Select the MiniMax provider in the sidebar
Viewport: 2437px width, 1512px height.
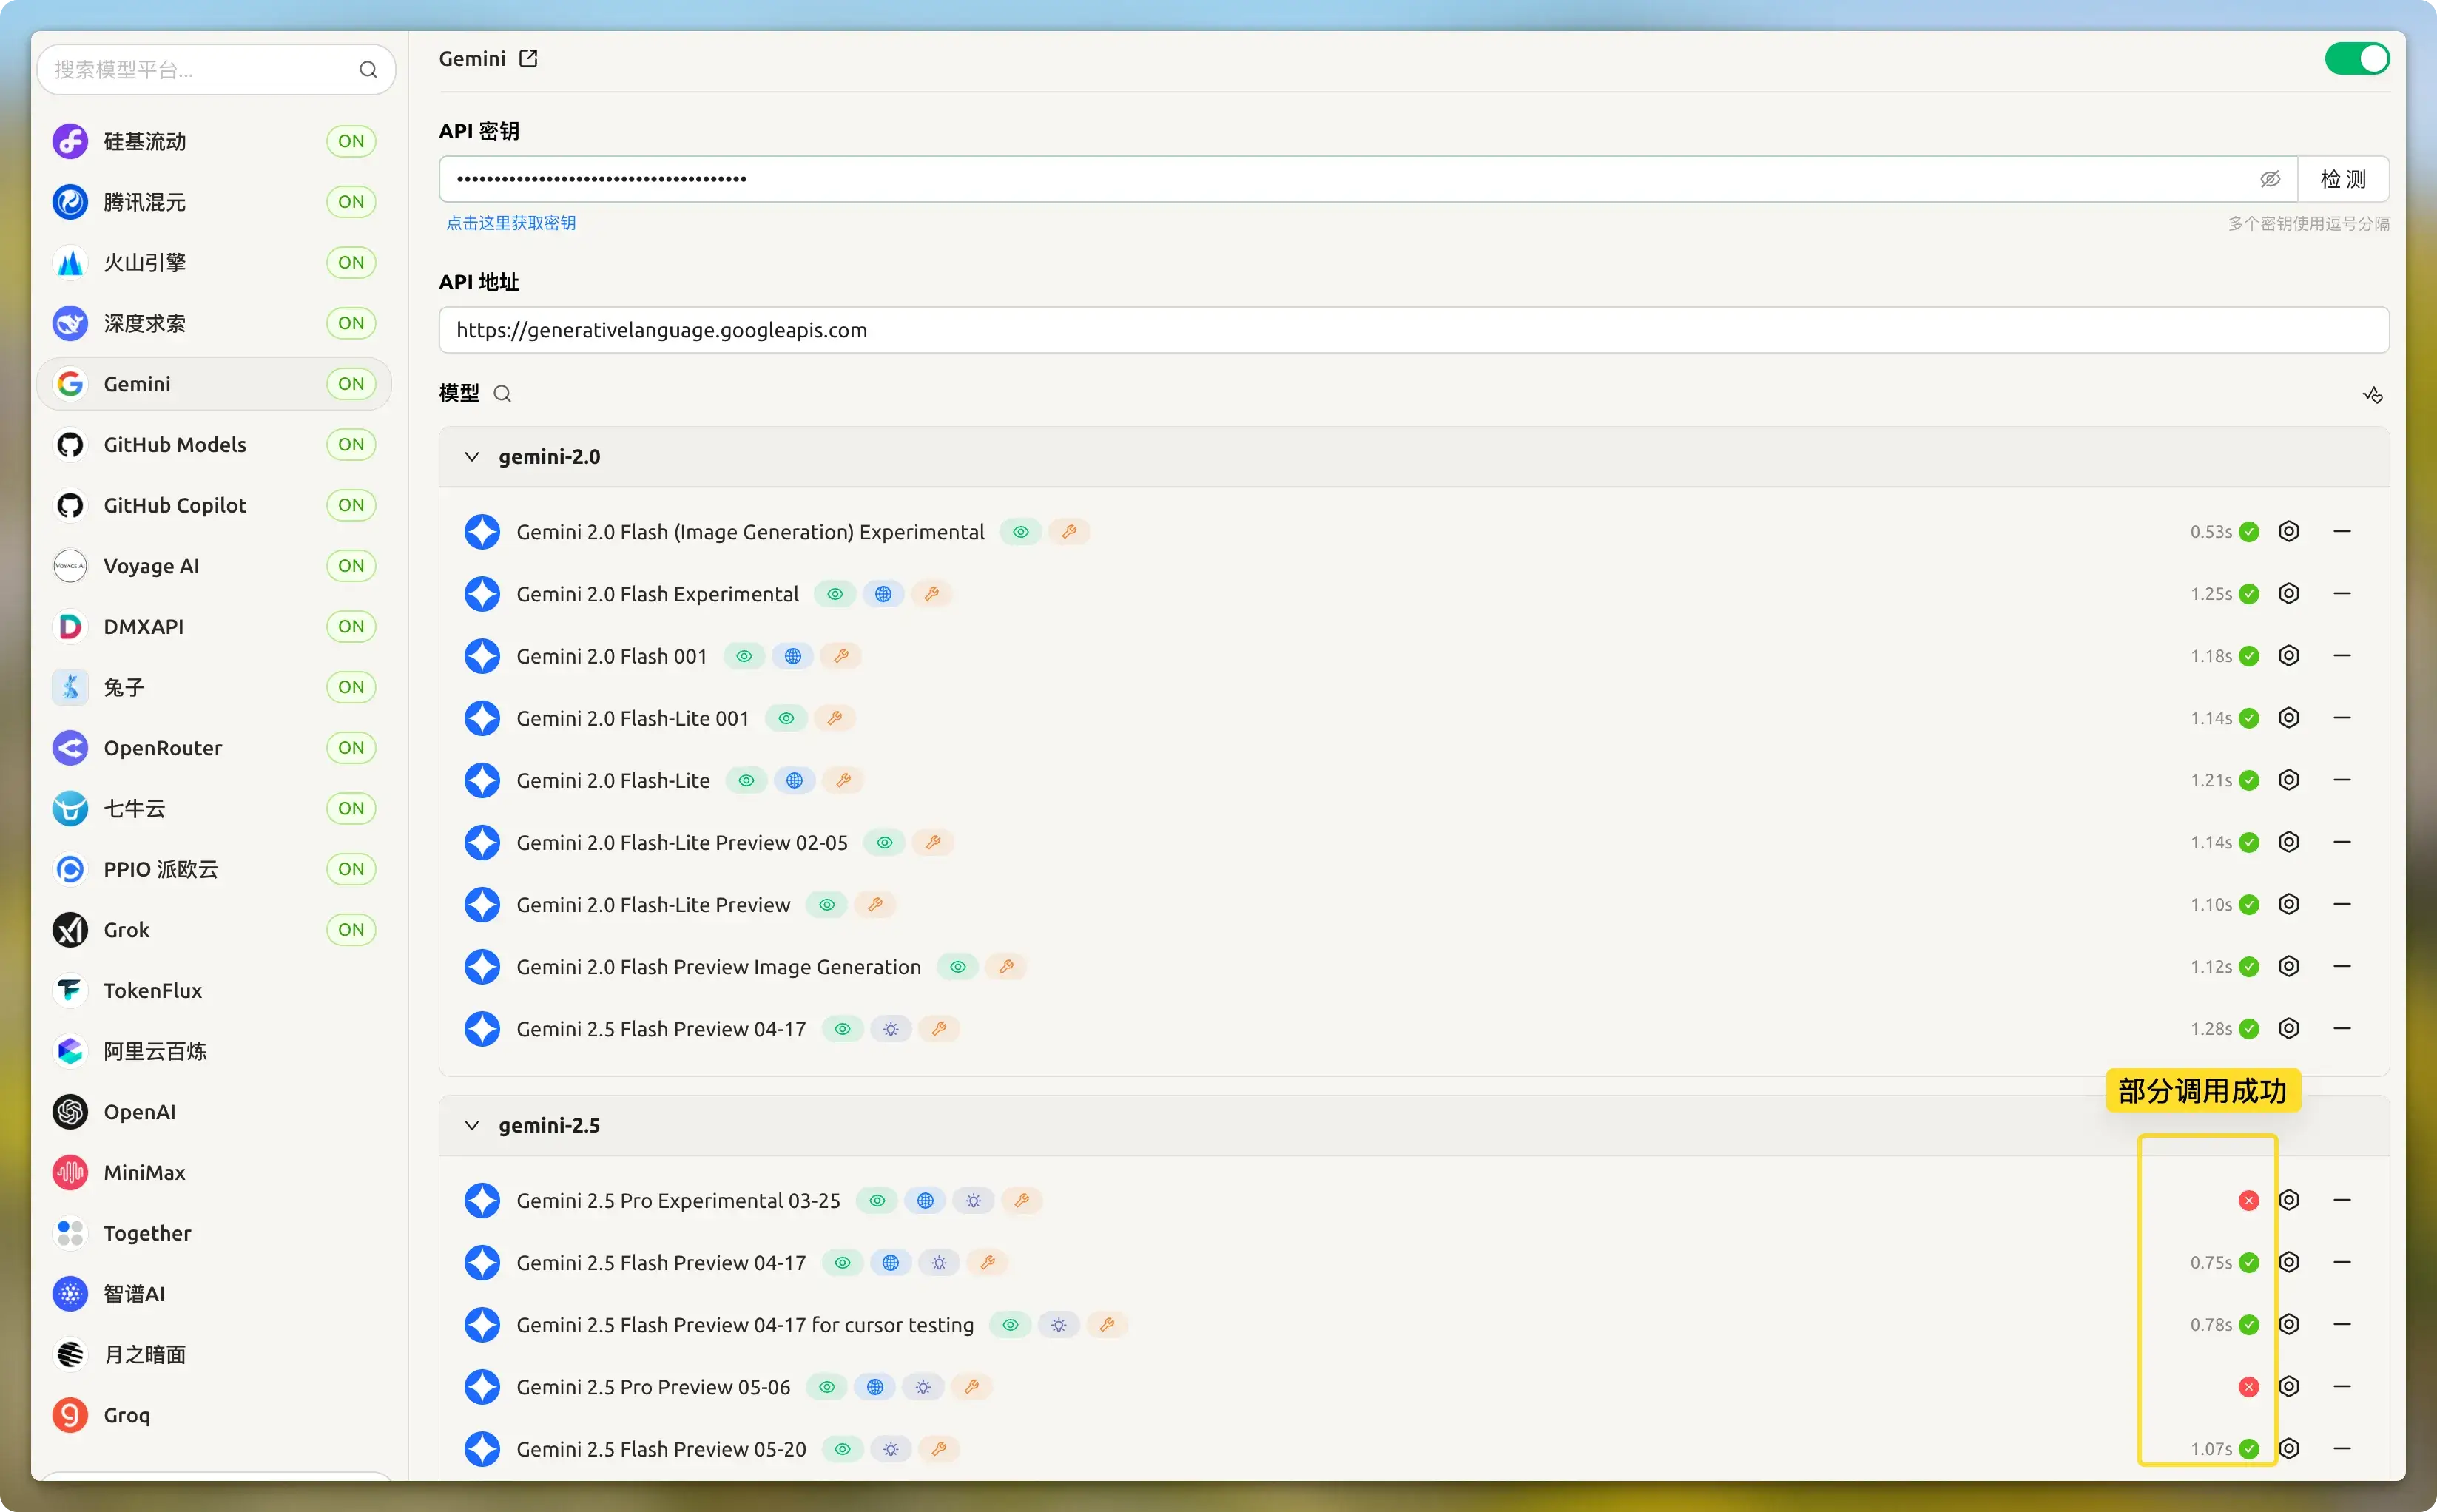pyautogui.click(x=143, y=1172)
